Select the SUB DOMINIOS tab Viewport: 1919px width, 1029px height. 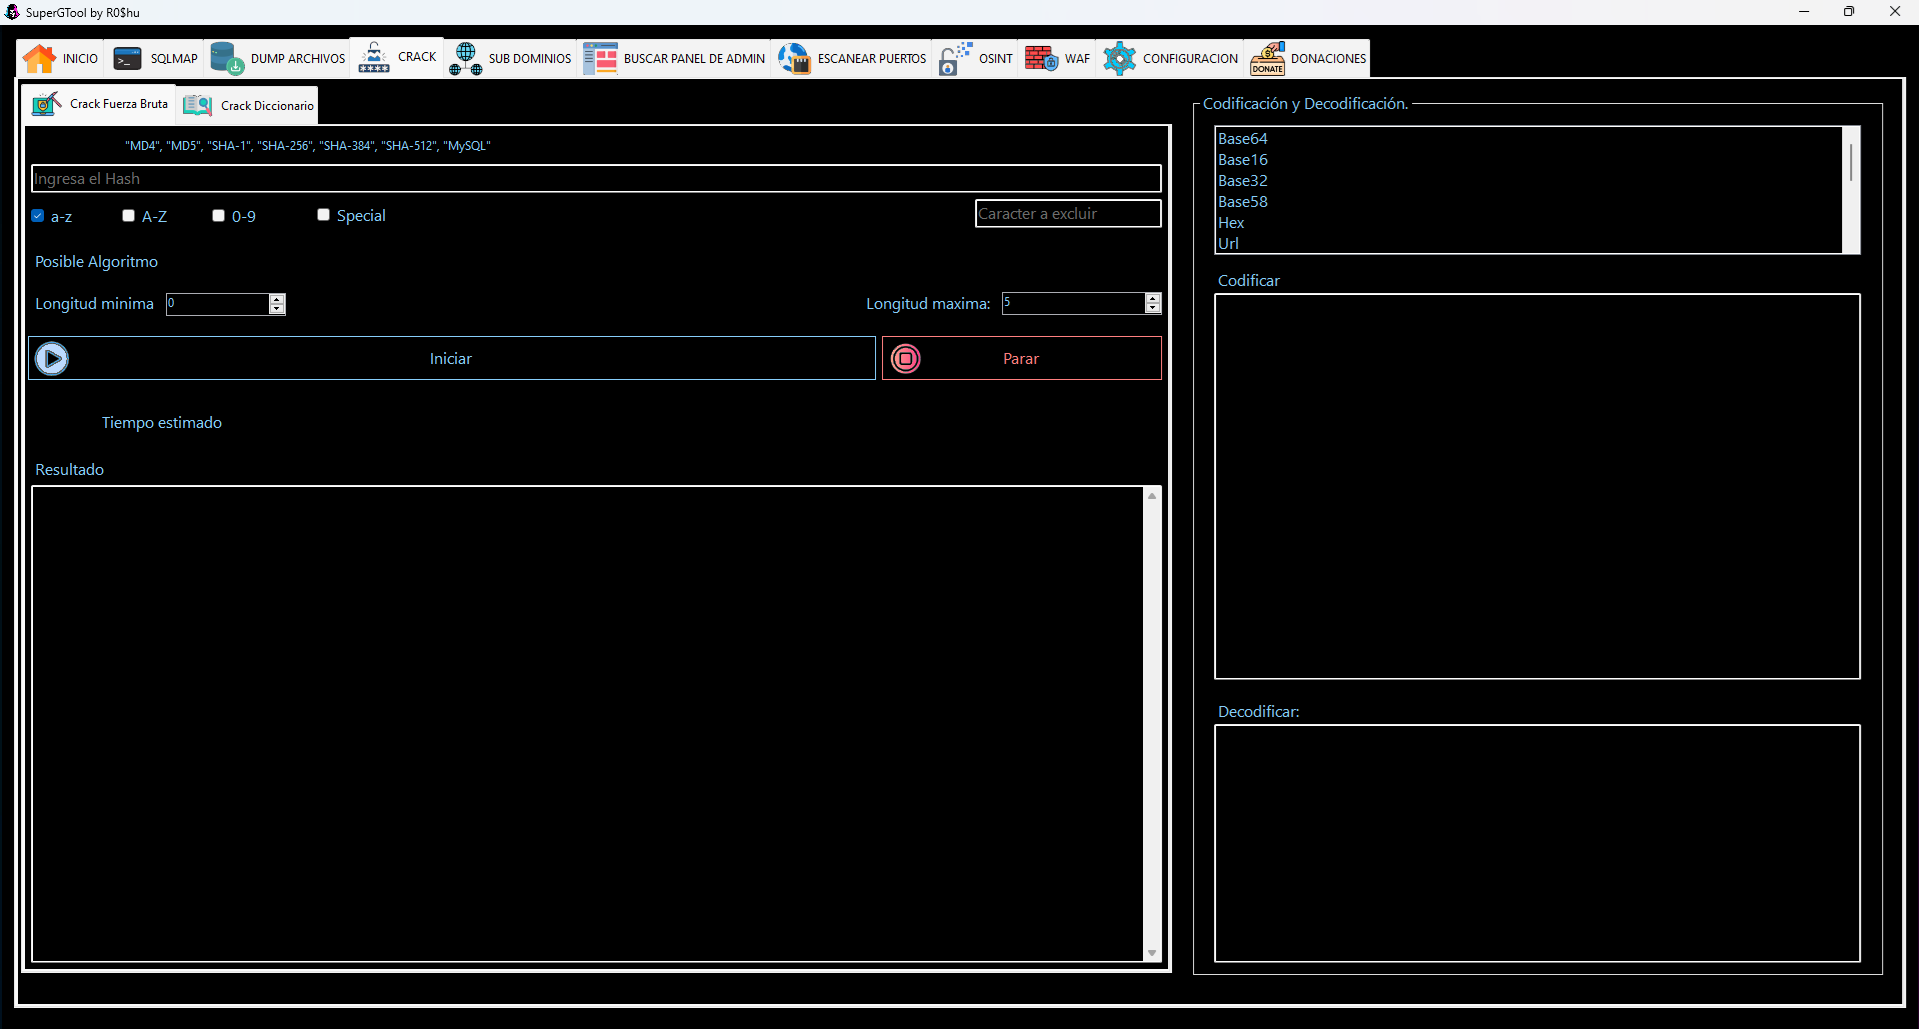pos(510,59)
